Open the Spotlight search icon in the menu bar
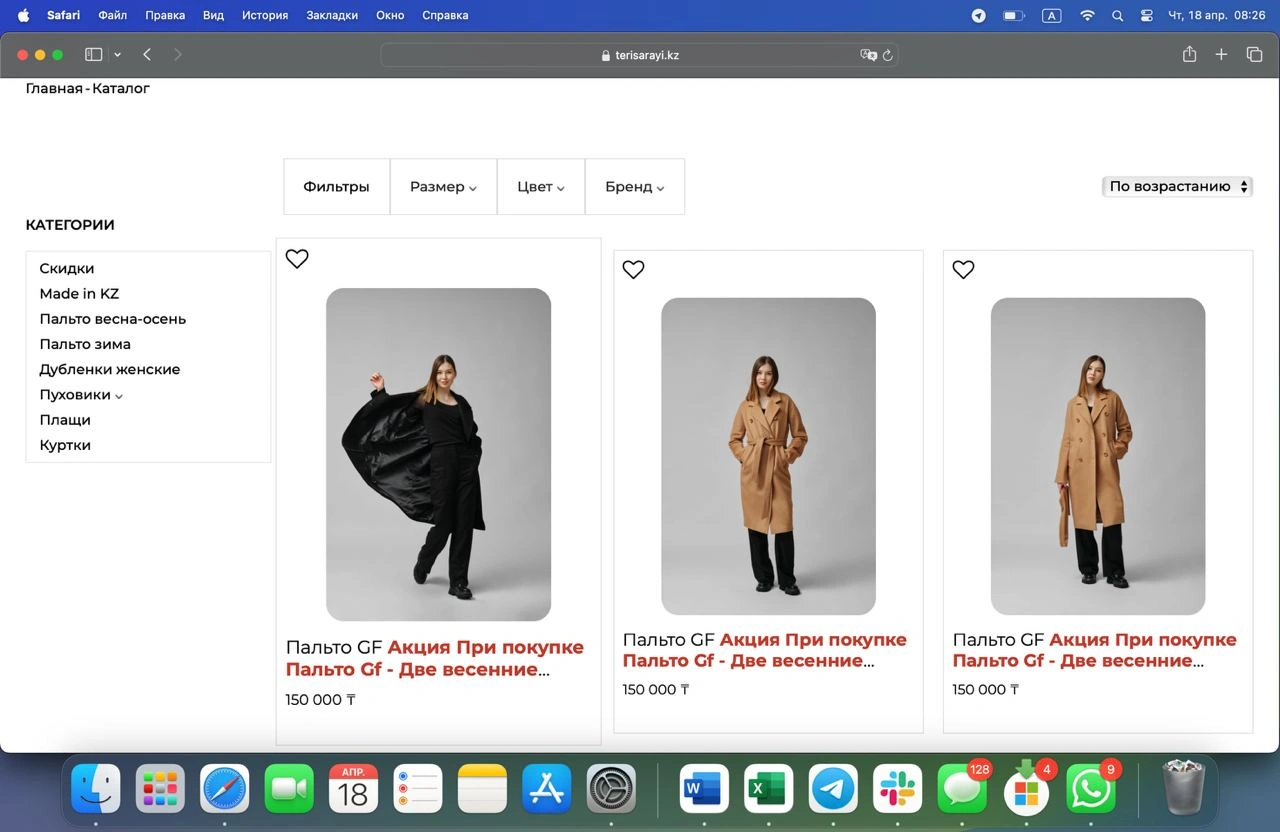 [1117, 16]
